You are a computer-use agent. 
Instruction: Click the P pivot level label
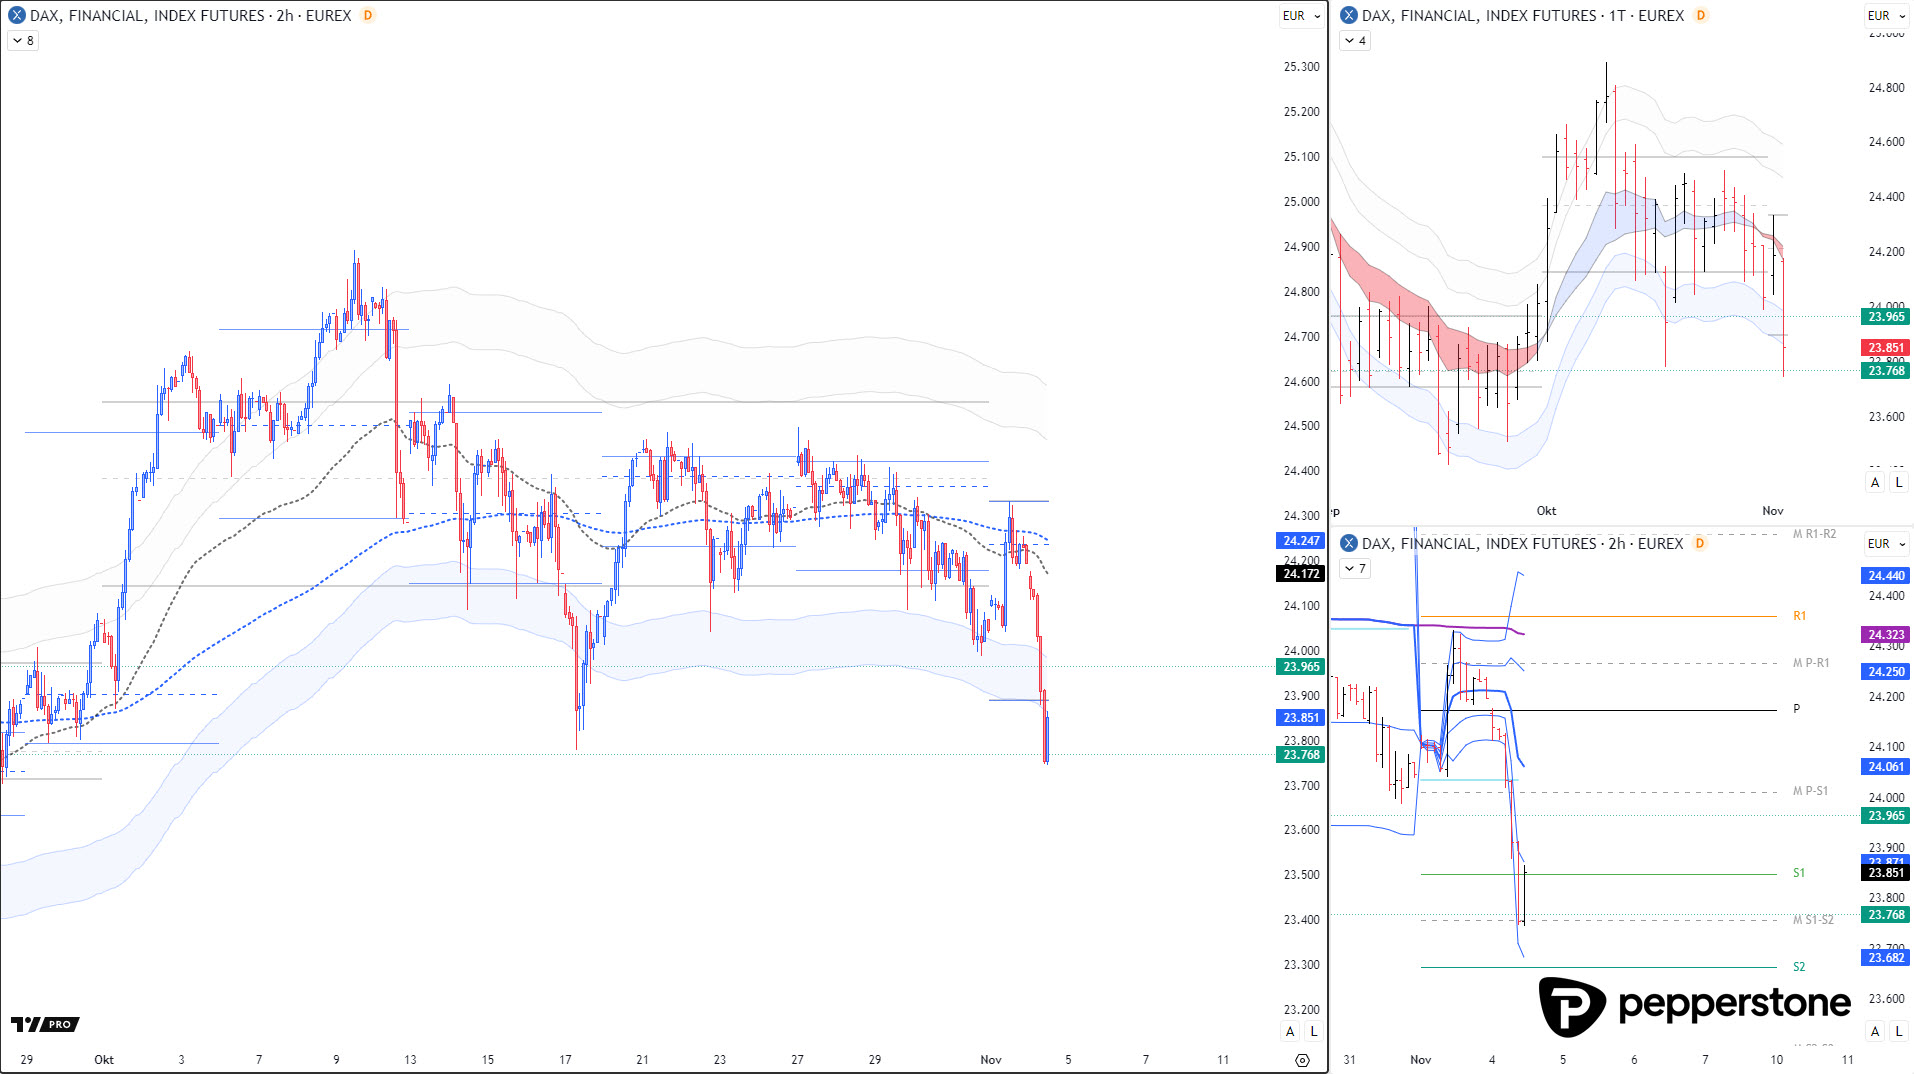pyautogui.click(x=1796, y=709)
